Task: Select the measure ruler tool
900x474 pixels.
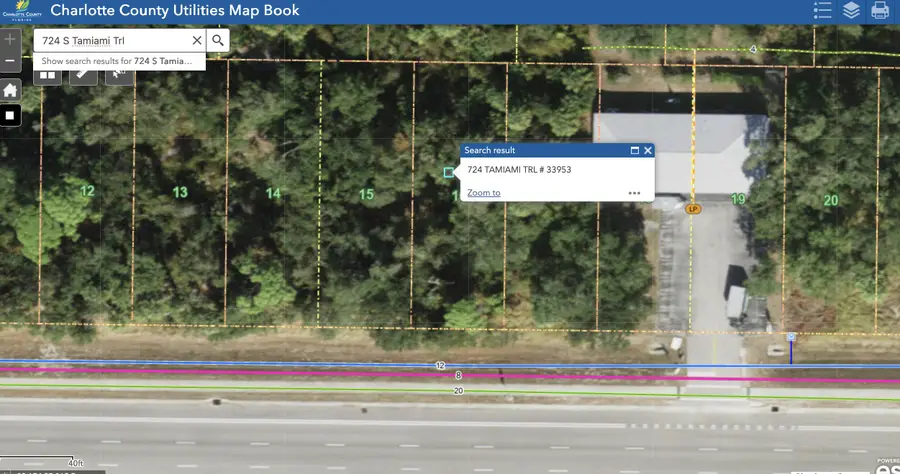Action: (83, 75)
